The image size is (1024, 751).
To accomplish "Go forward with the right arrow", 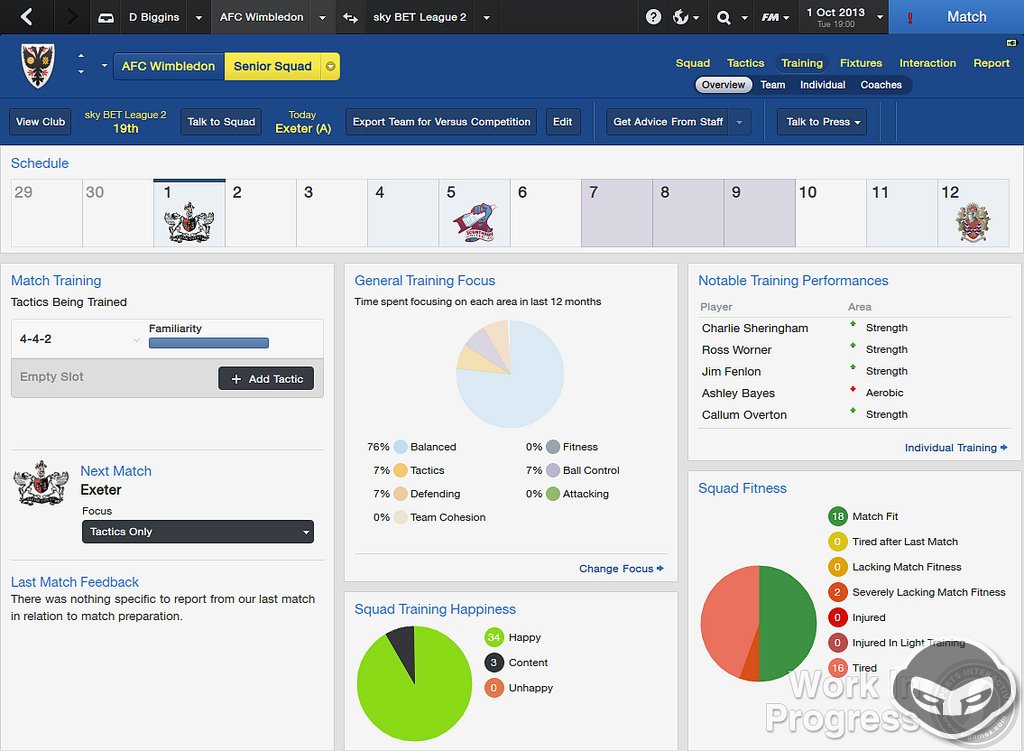I will click(x=71, y=17).
